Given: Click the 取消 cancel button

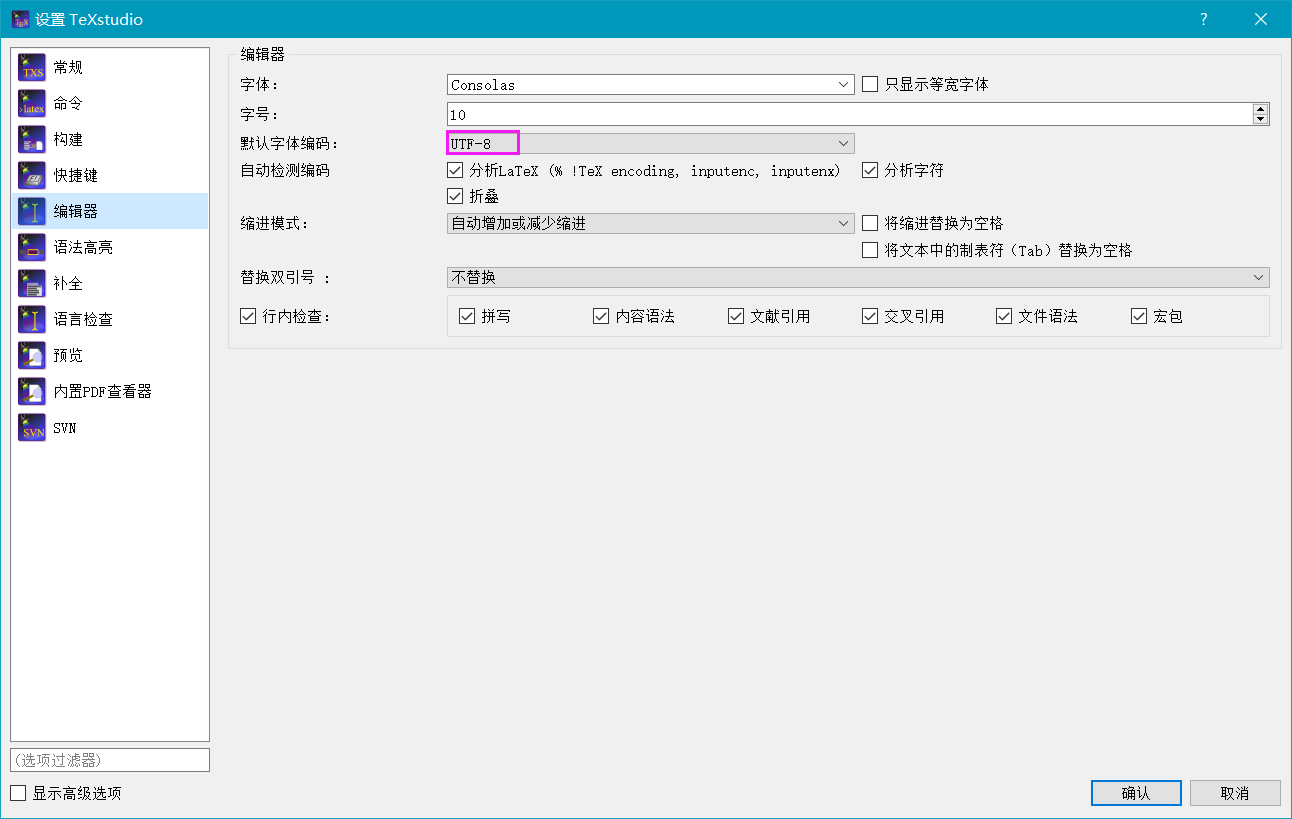Looking at the screenshot, I should 1235,792.
